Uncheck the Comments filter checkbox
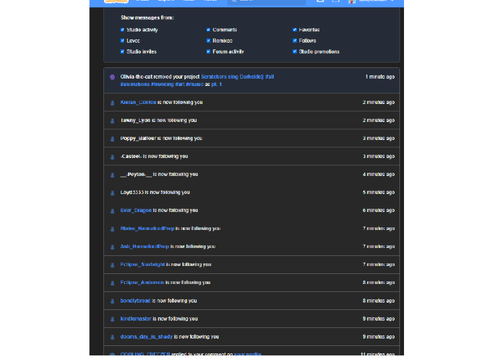Image resolution: width=480 pixels, height=360 pixels. (x=208, y=30)
